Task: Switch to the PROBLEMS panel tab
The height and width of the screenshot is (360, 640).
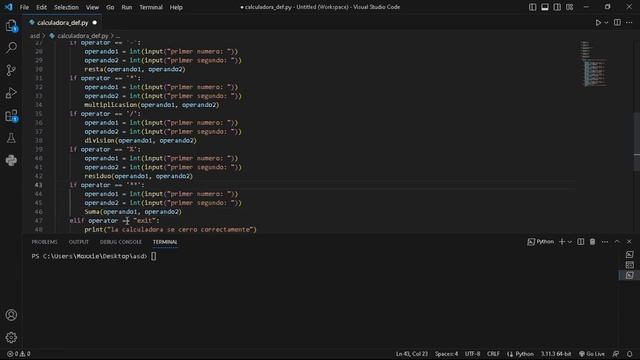Action: pyautogui.click(x=44, y=242)
